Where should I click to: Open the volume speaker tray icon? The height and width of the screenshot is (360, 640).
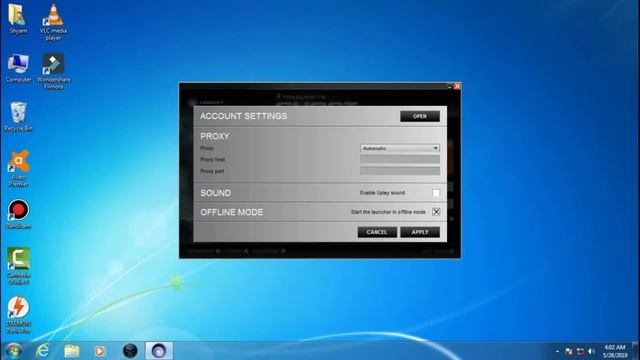click(x=591, y=351)
